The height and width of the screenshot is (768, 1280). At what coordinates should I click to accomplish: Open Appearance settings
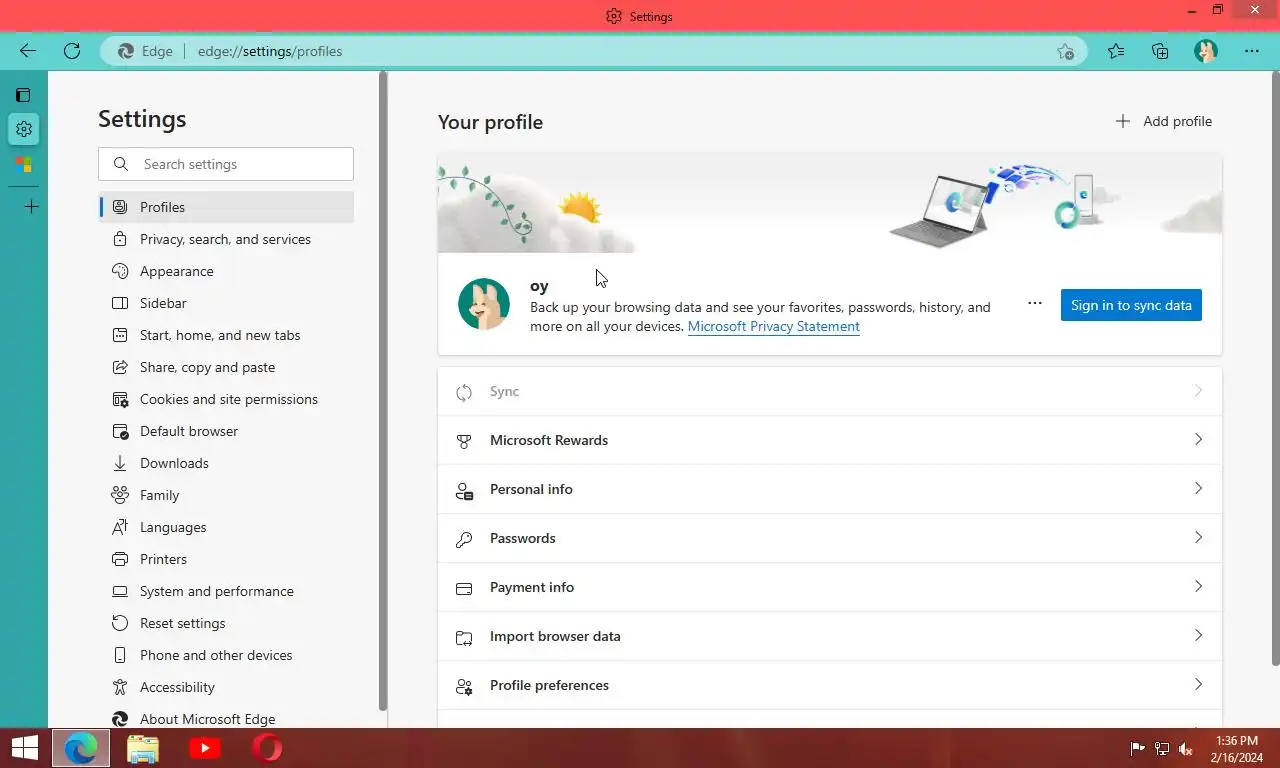point(226,271)
